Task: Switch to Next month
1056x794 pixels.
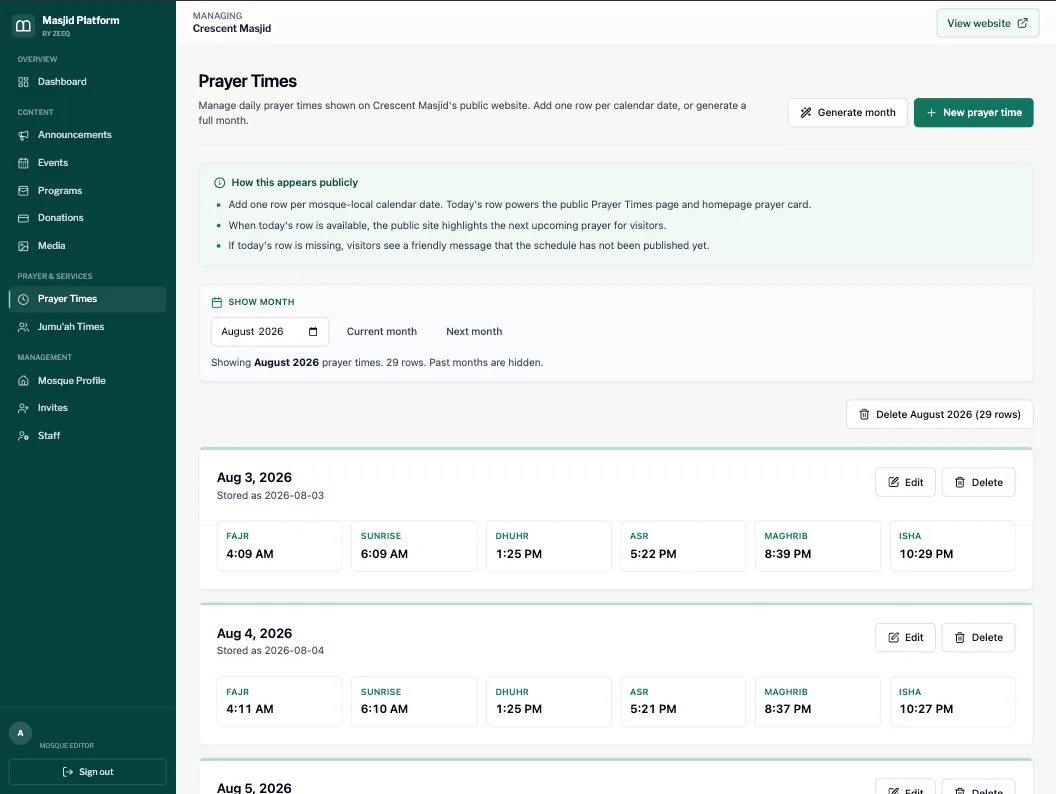Action: click(474, 331)
